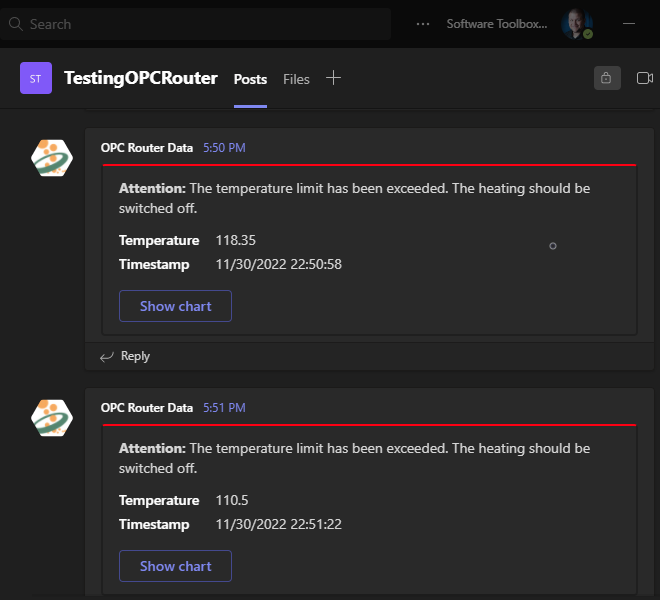Click OPC Router Data sender of 5:51 PM post
660x600 pixels.
pos(146,408)
